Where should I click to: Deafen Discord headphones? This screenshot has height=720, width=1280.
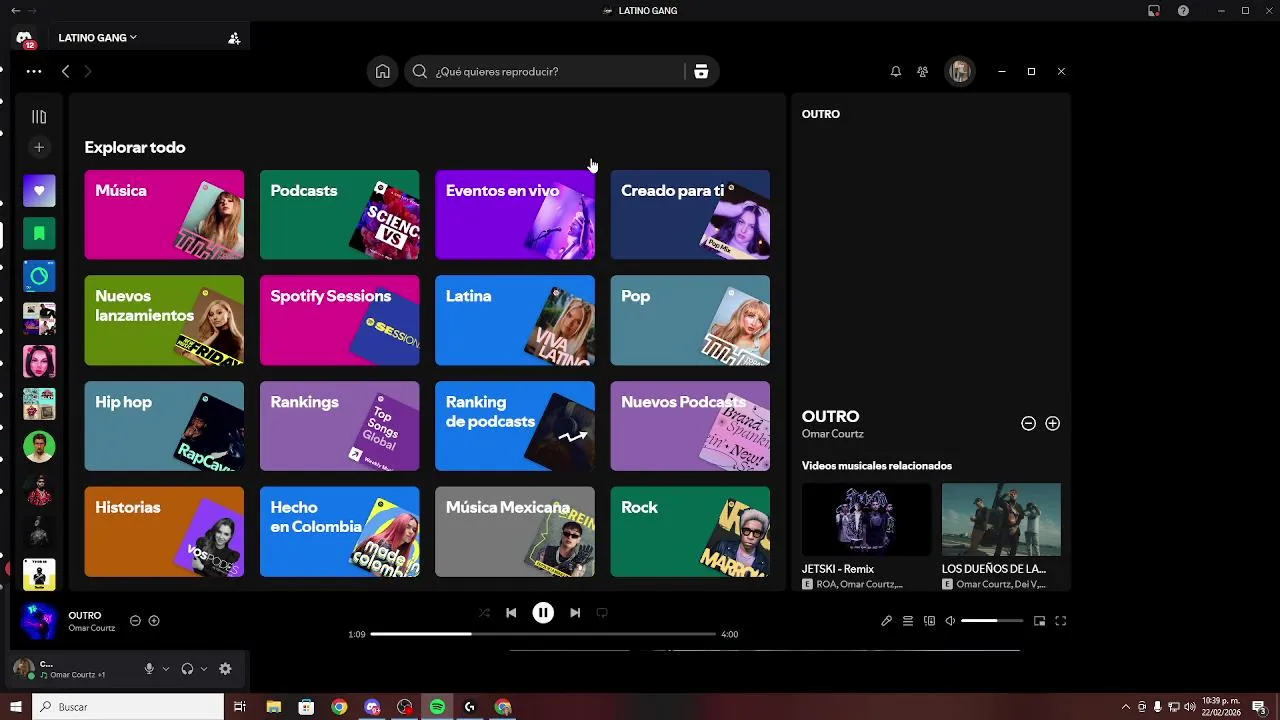click(187, 669)
